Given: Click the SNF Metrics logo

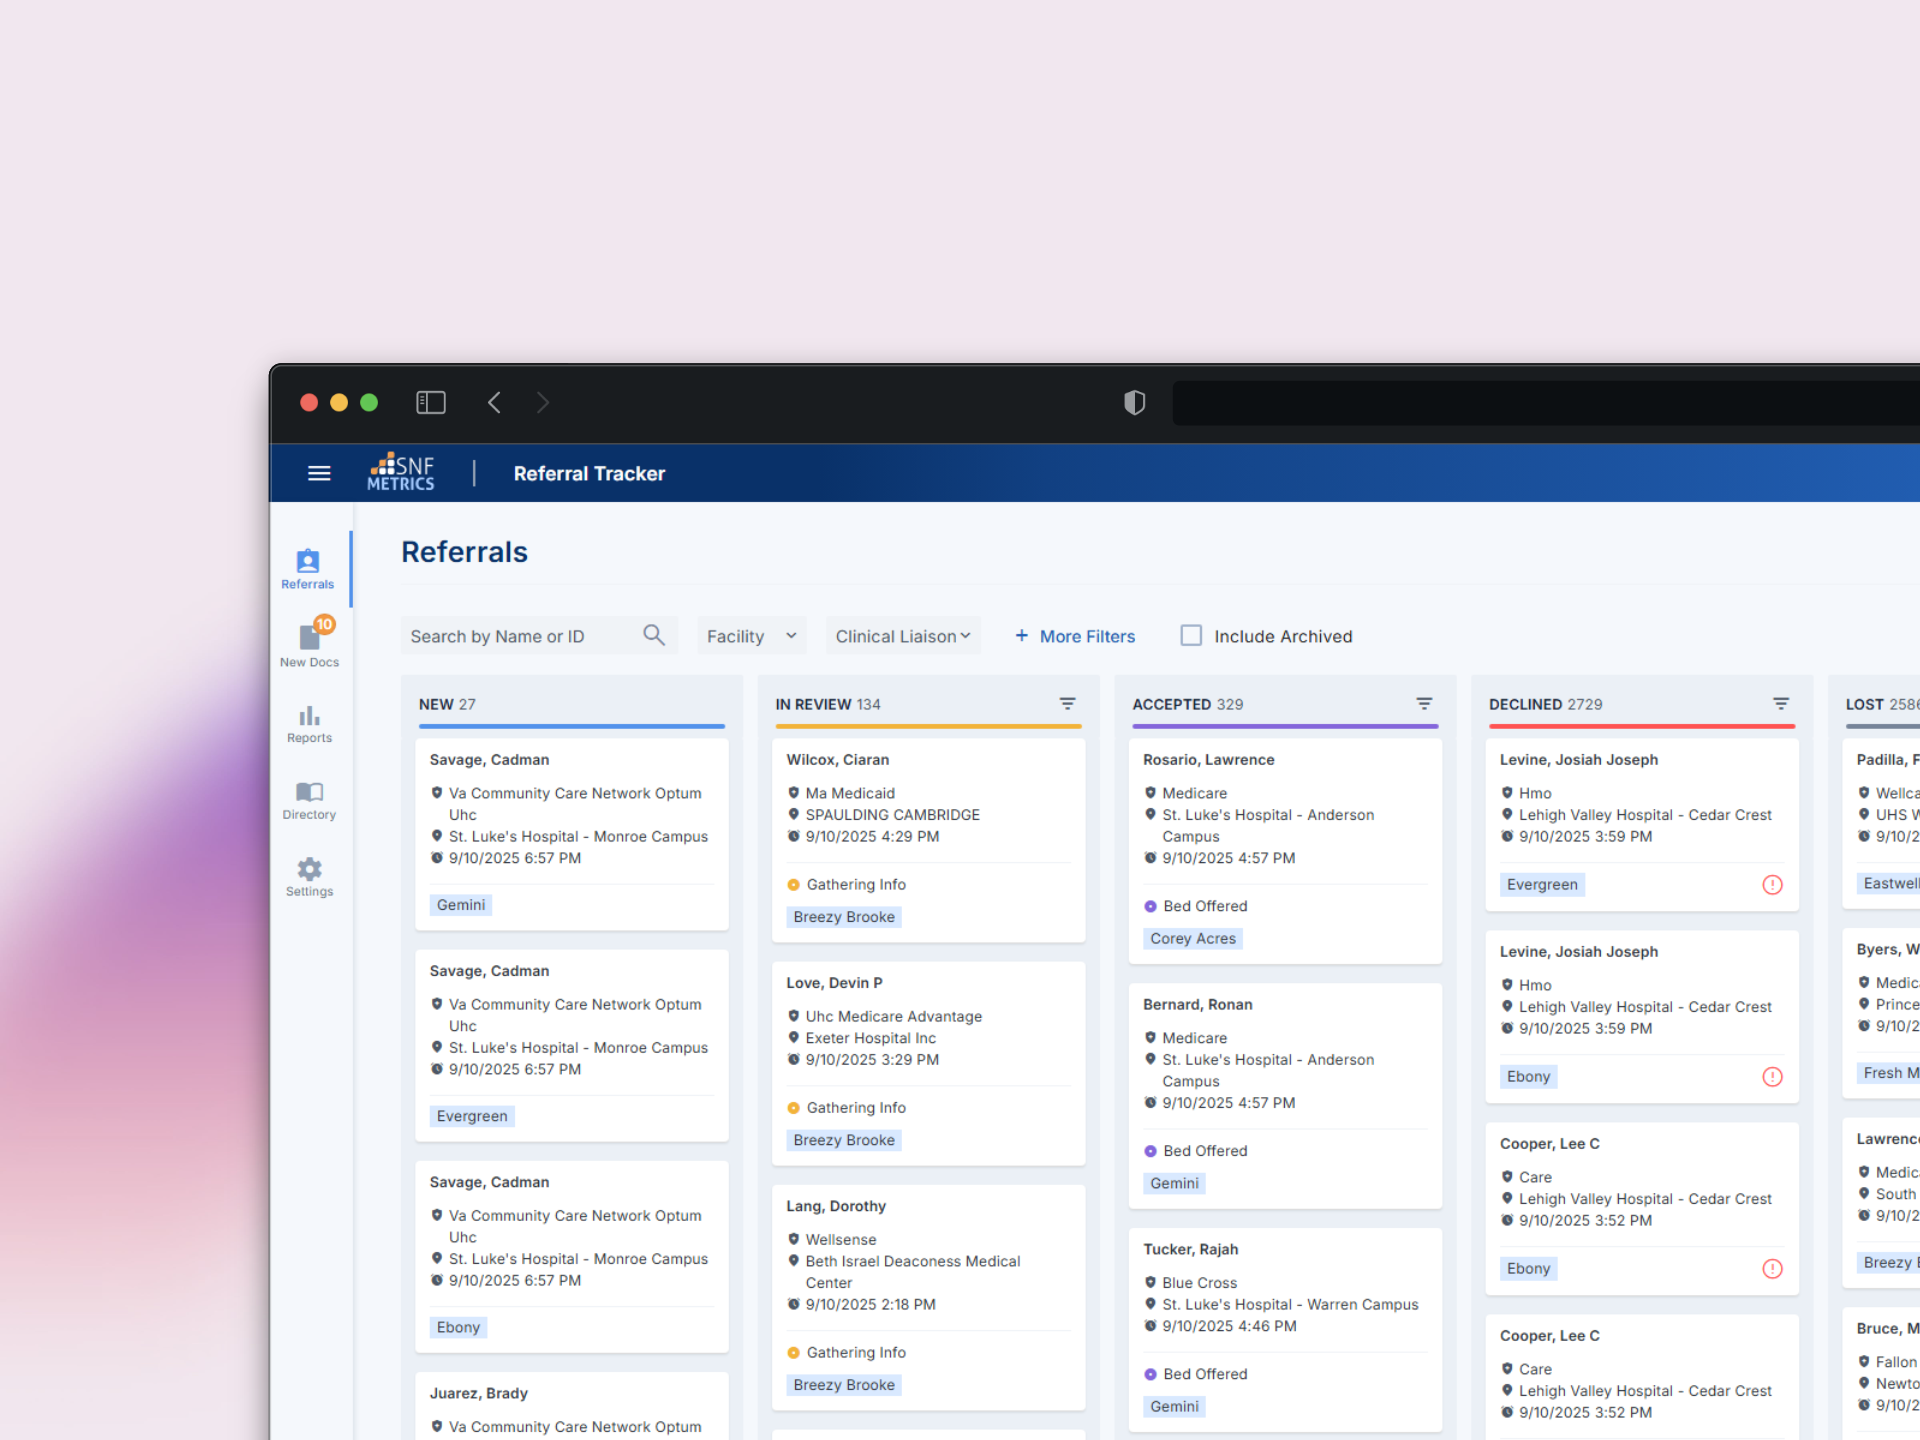Looking at the screenshot, I should click(401, 472).
